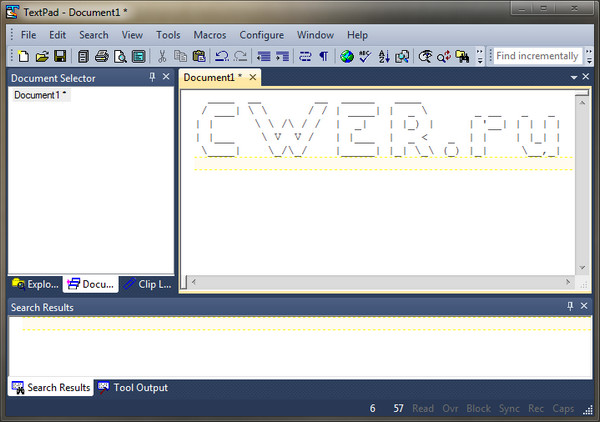Open the document tab list dropdown arrow
The width and height of the screenshot is (600, 422).
pos(573,77)
